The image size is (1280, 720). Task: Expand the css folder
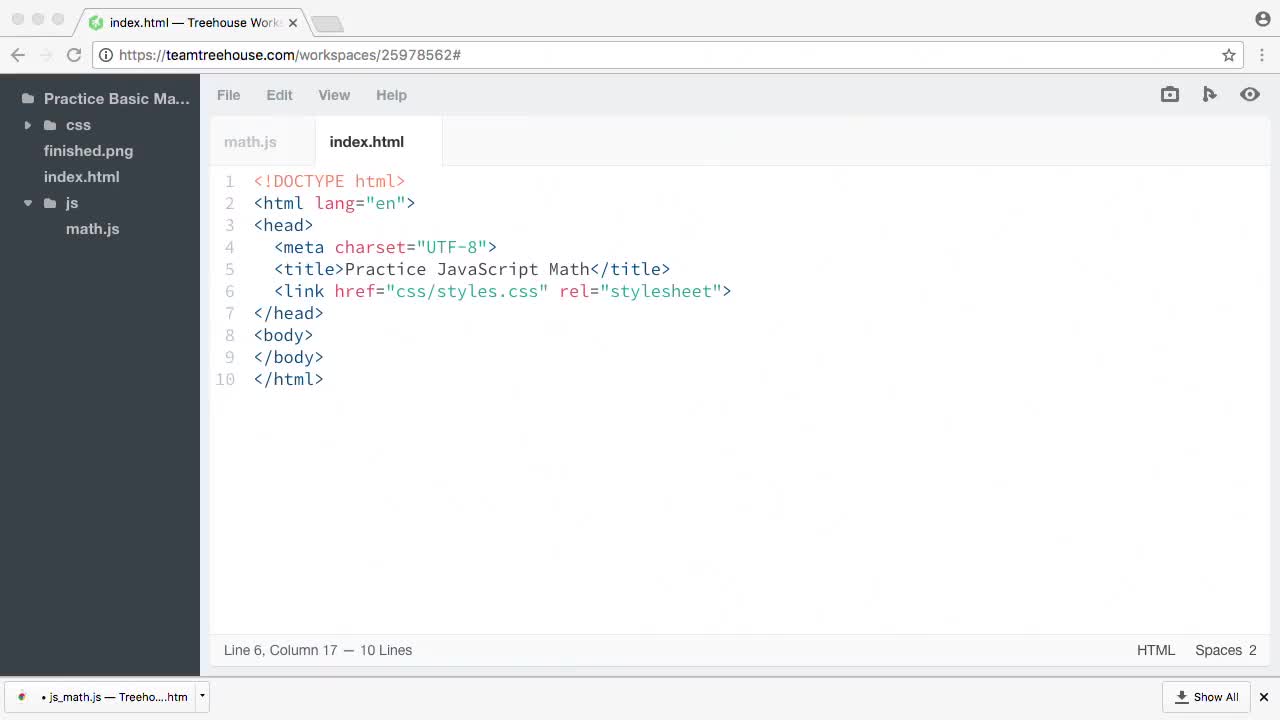pos(28,125)
